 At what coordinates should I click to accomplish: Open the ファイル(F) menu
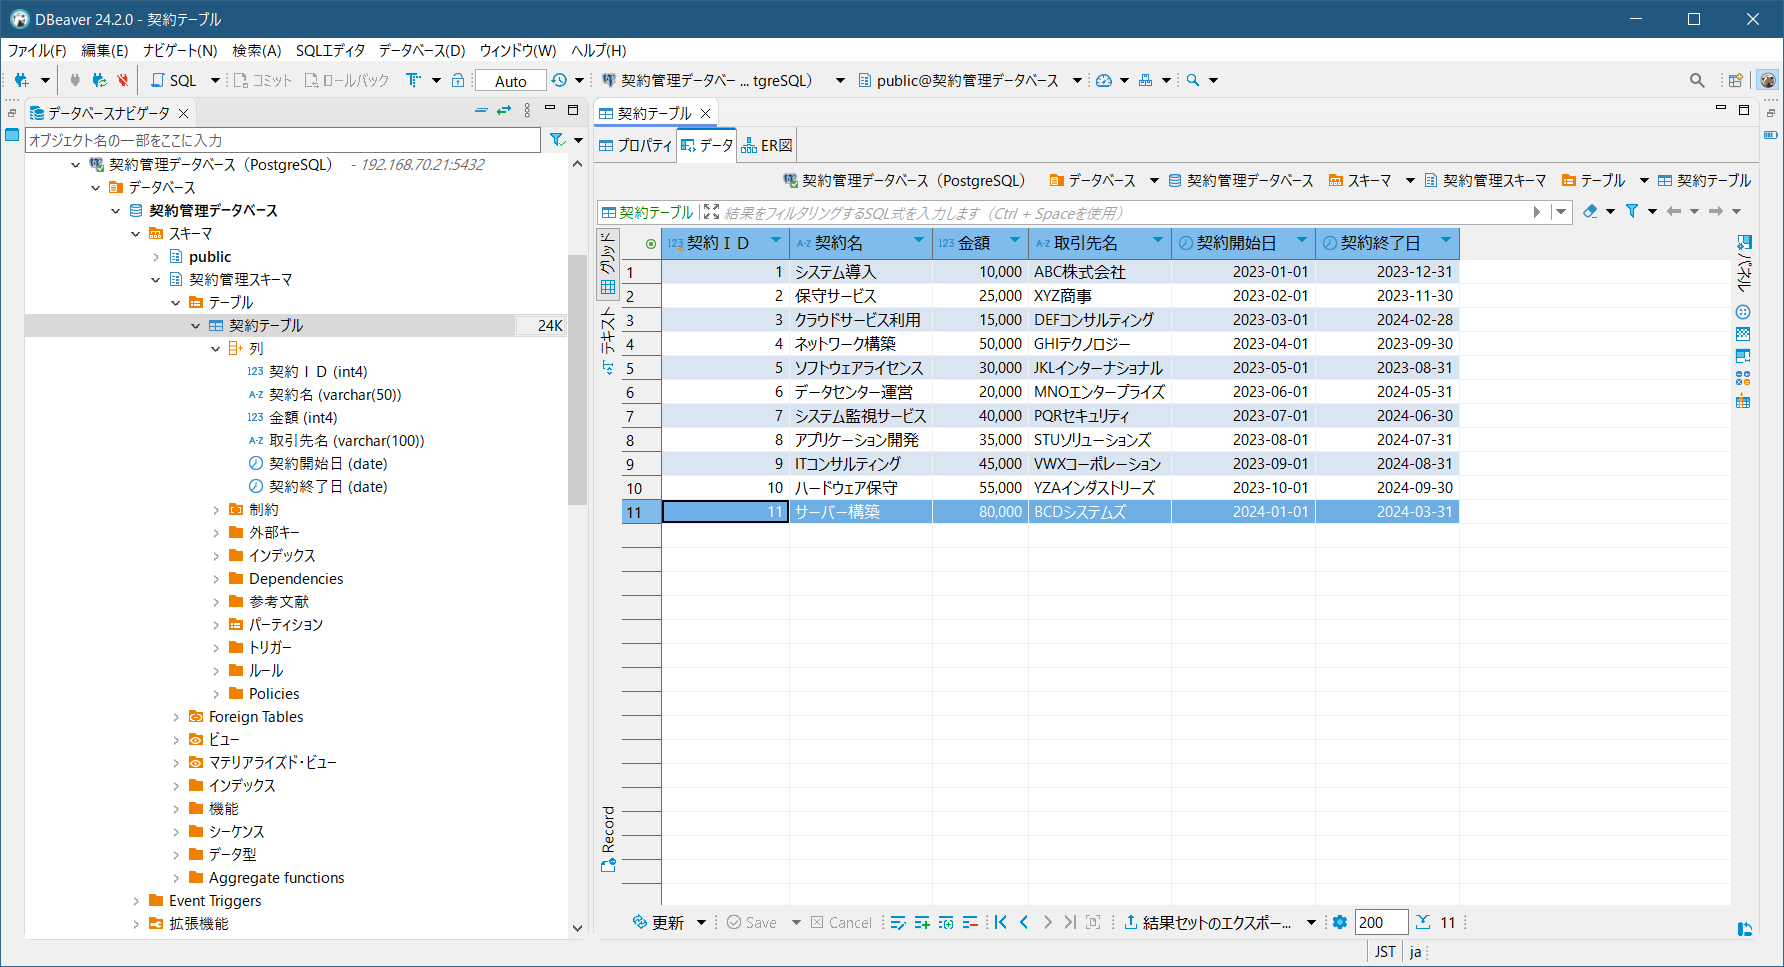pos(37,50)
